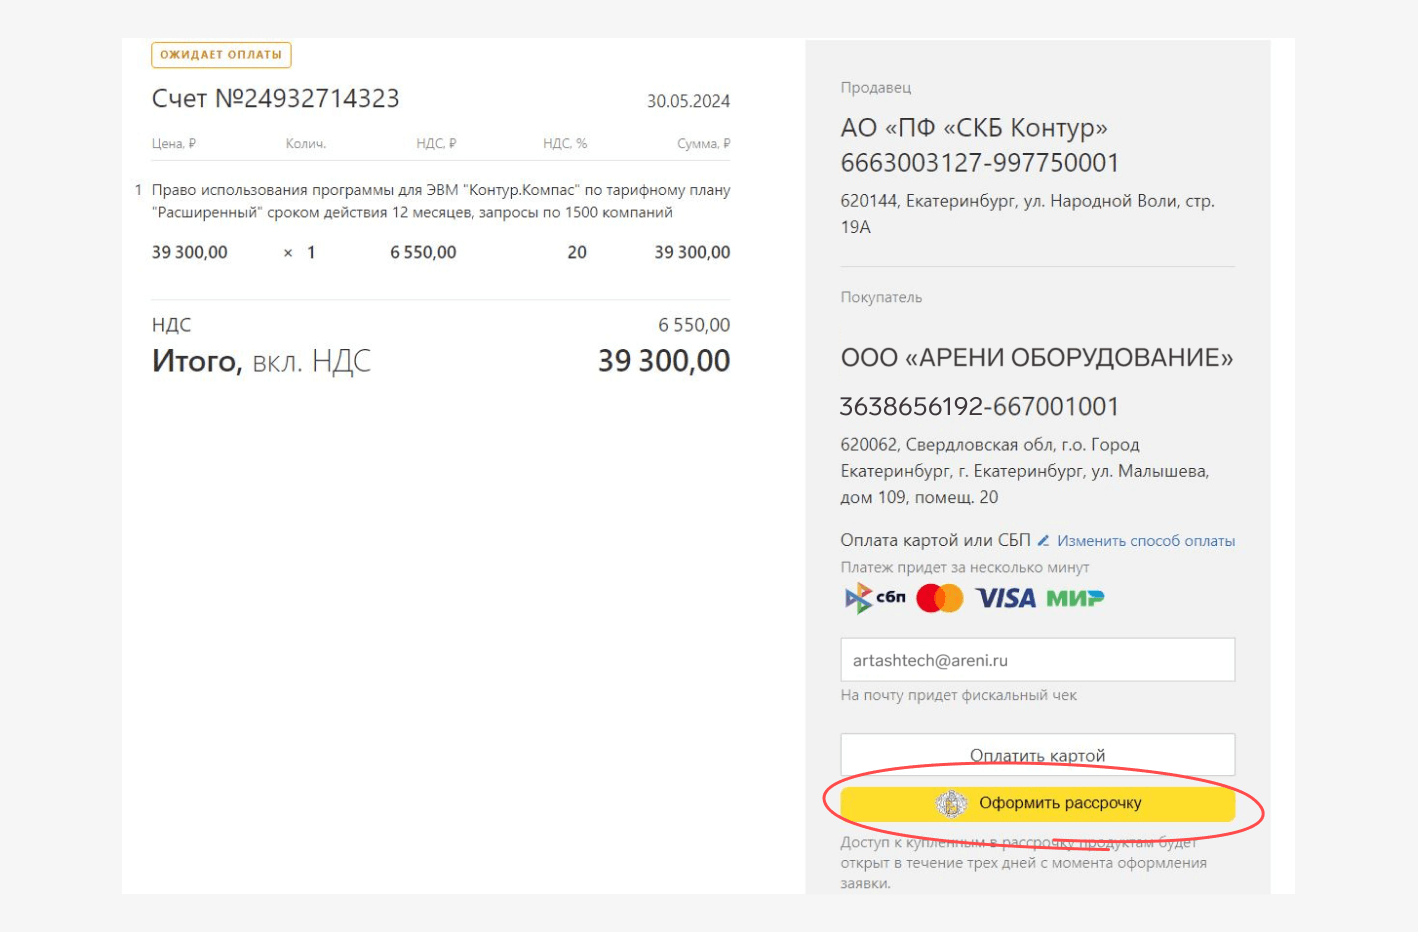1418x932 pixels.
Task: Click the 'Колич.' column header
Action: (306, 144)
